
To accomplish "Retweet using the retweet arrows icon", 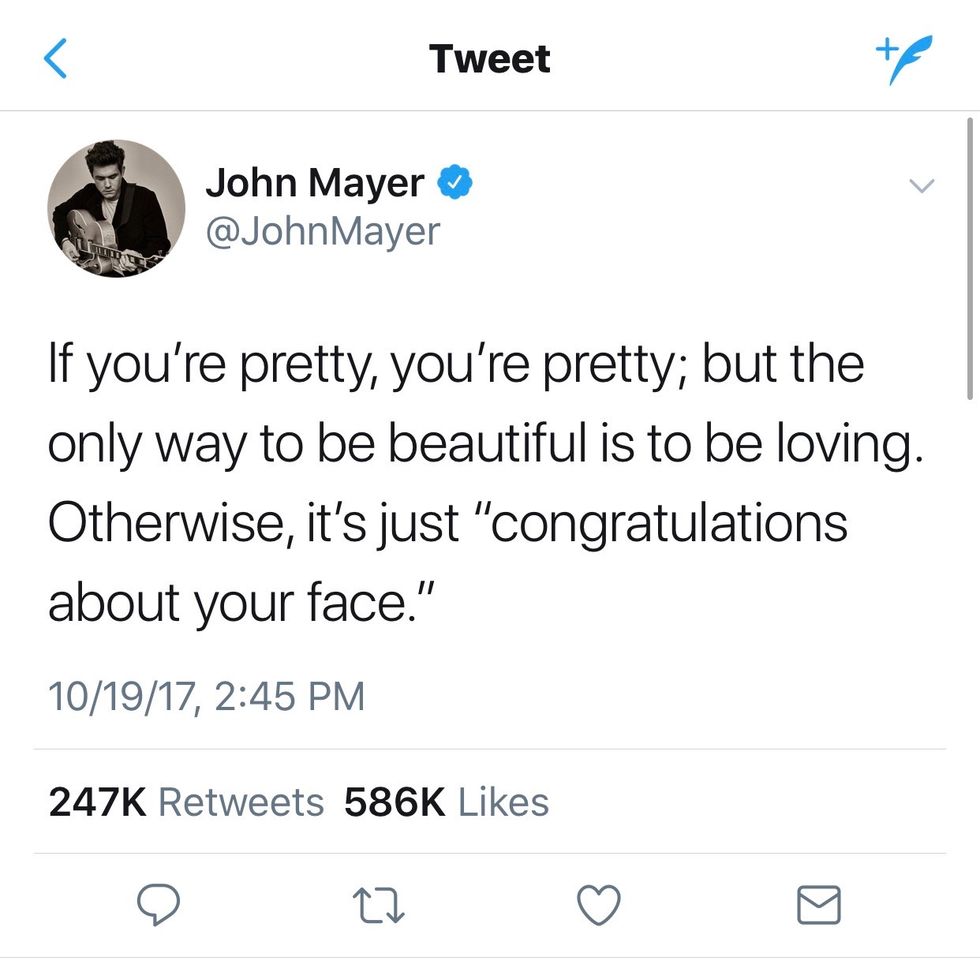I will coord(379,906).
